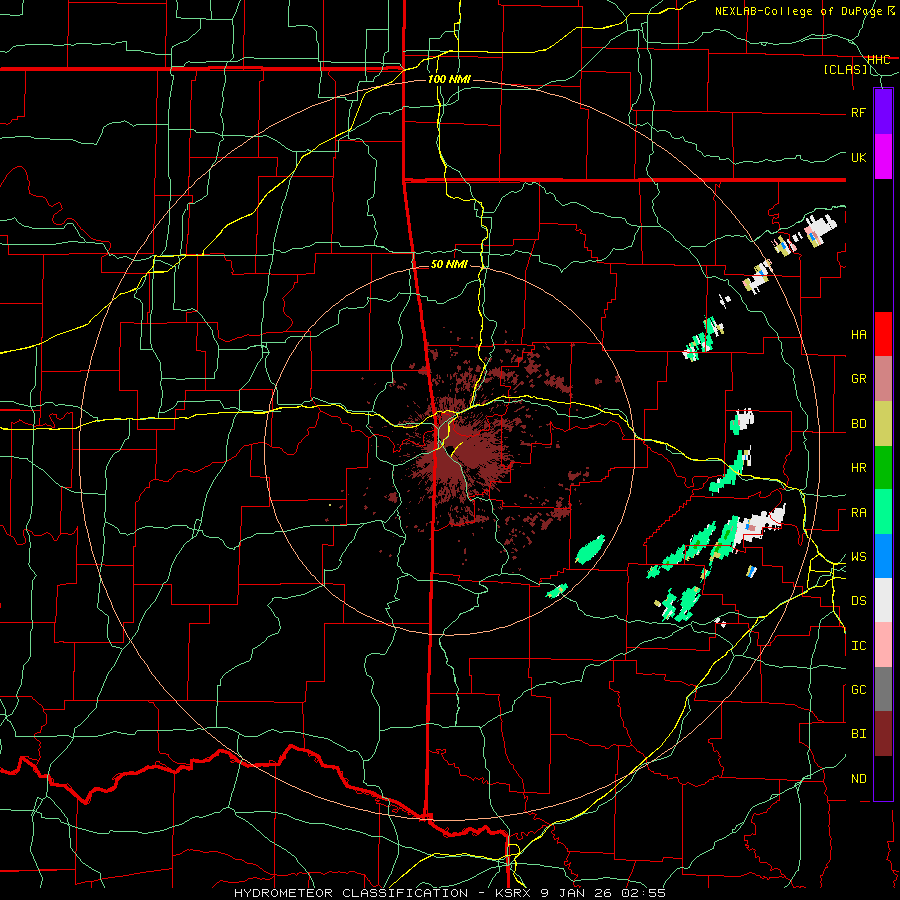
Task: Select the GR graupel color swatch
Action: pyautogui.click(x=883, y=379)
